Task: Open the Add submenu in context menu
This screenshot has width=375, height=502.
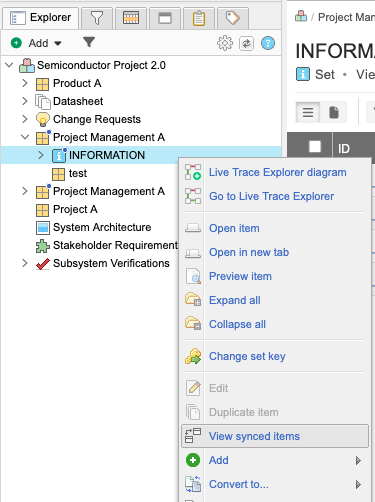Action: 275,460
